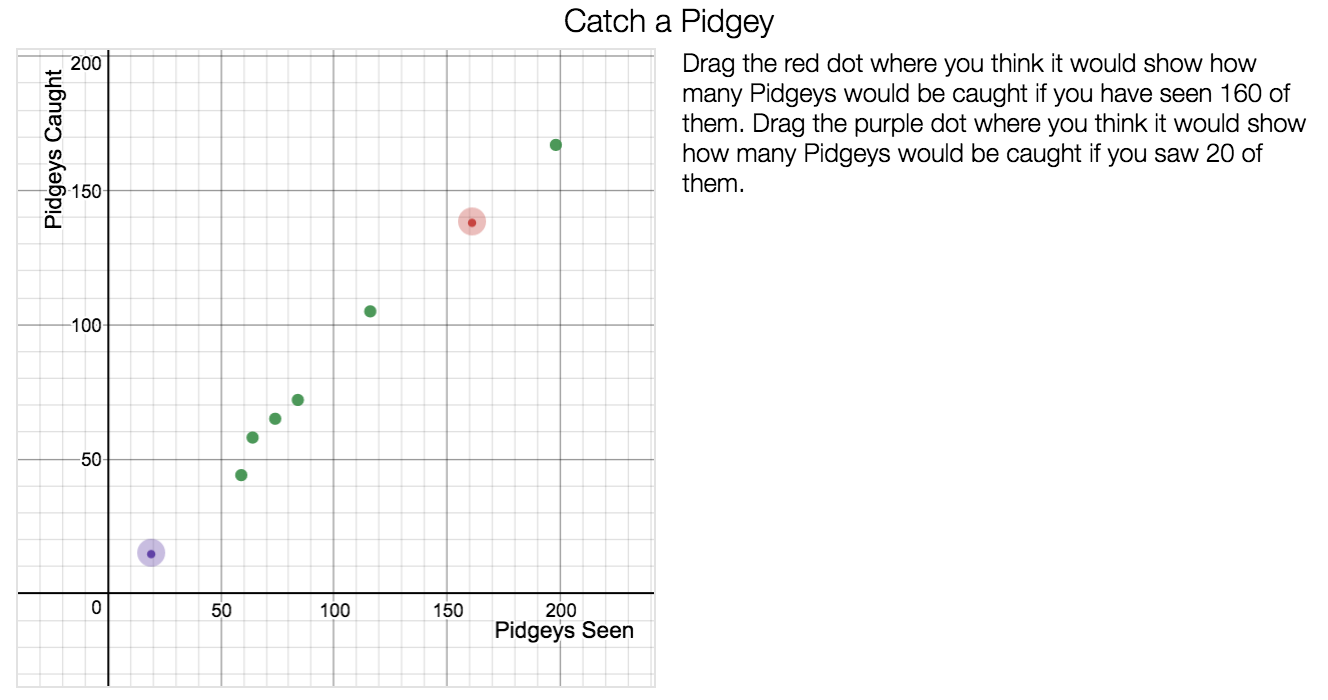Click the green point at 58 caught

click(x=252, y=438)
